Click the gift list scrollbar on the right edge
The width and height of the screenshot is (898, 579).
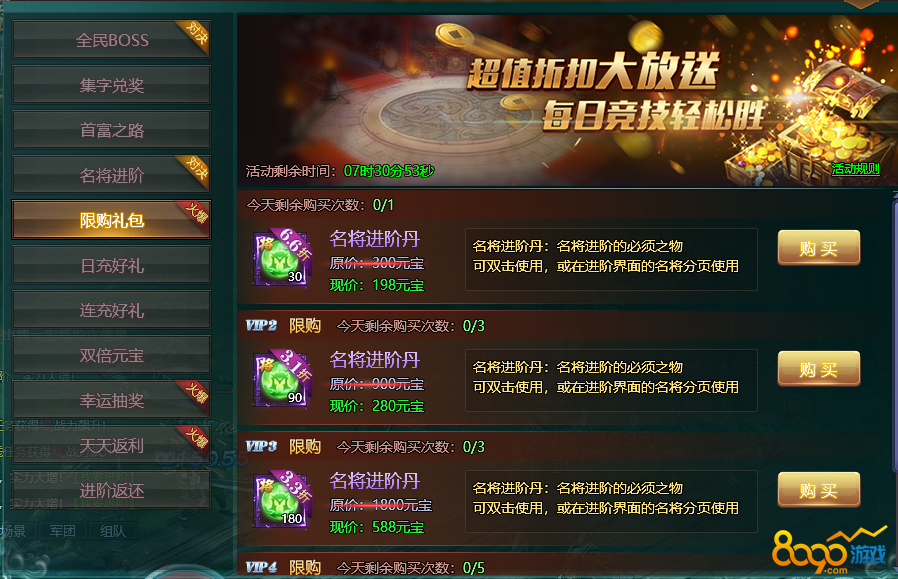[895, 332]
